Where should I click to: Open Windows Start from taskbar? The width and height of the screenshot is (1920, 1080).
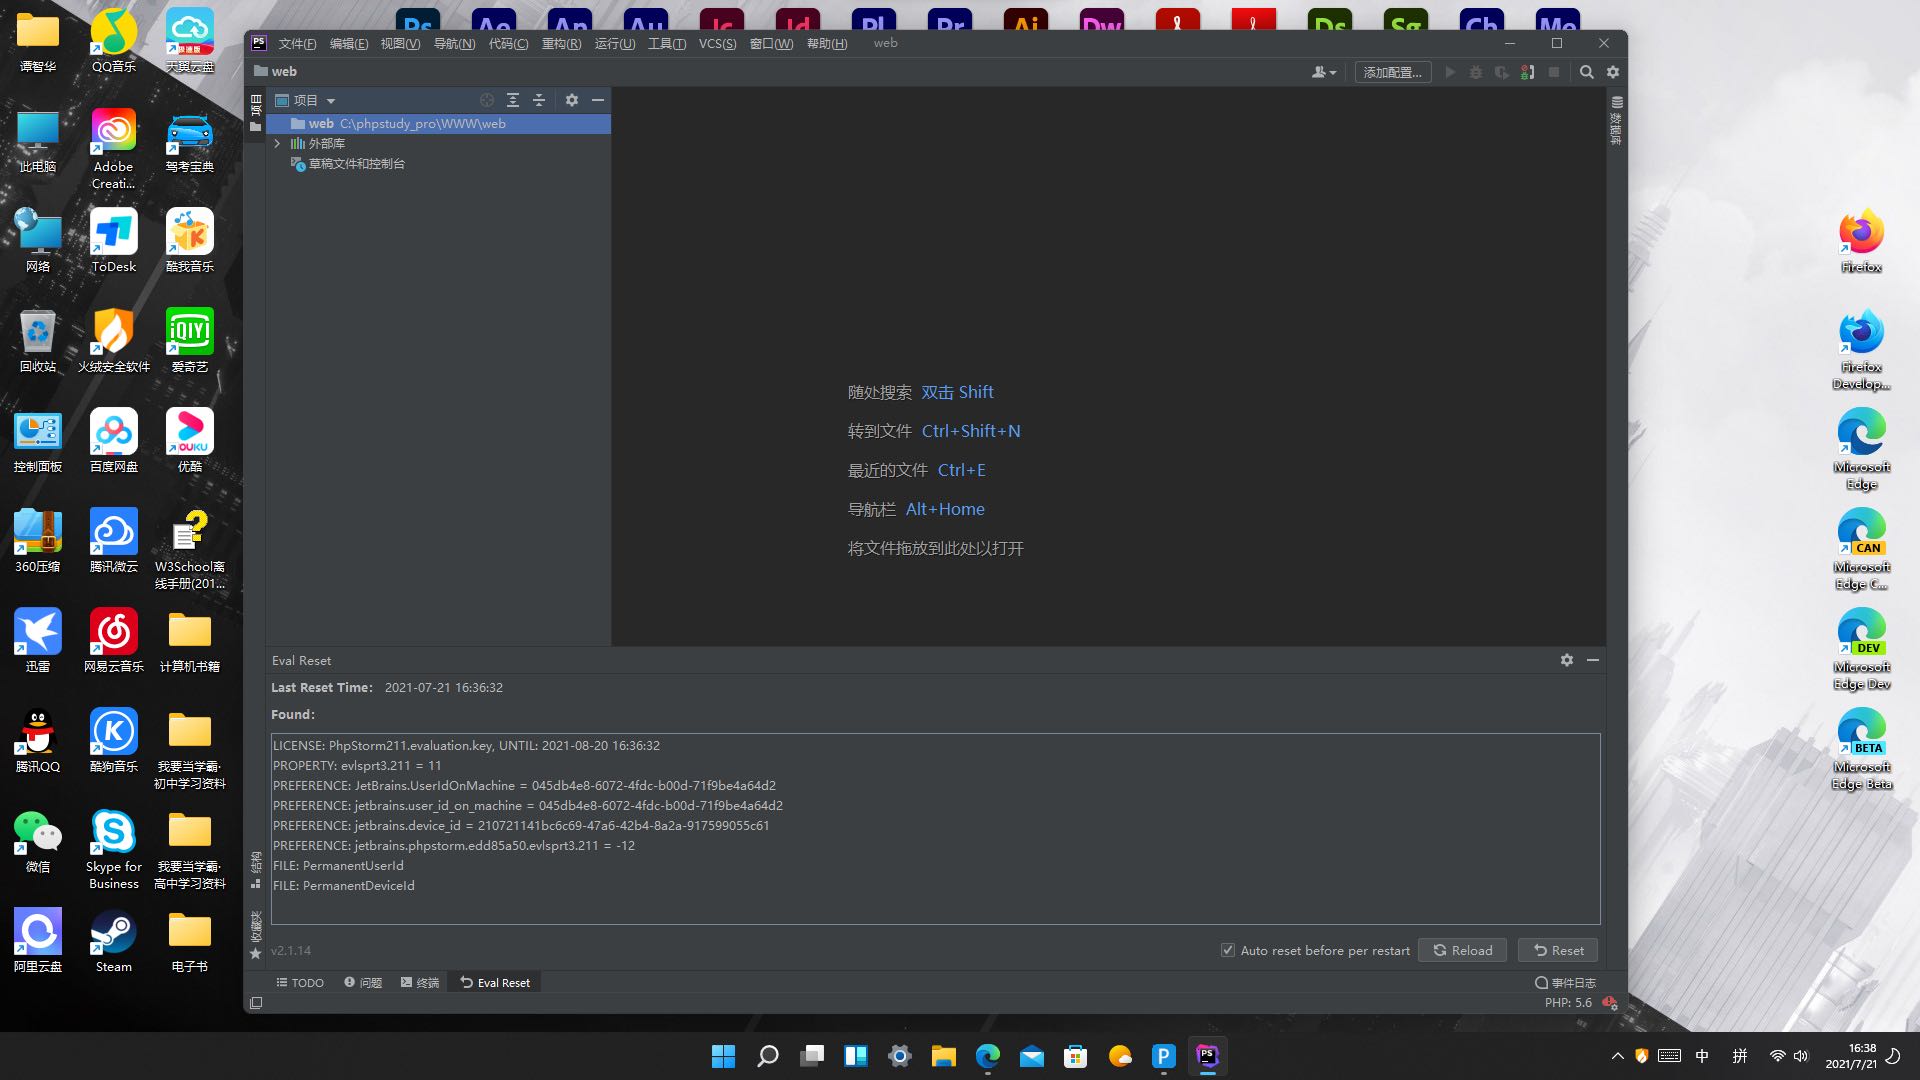pos(723,1056)
